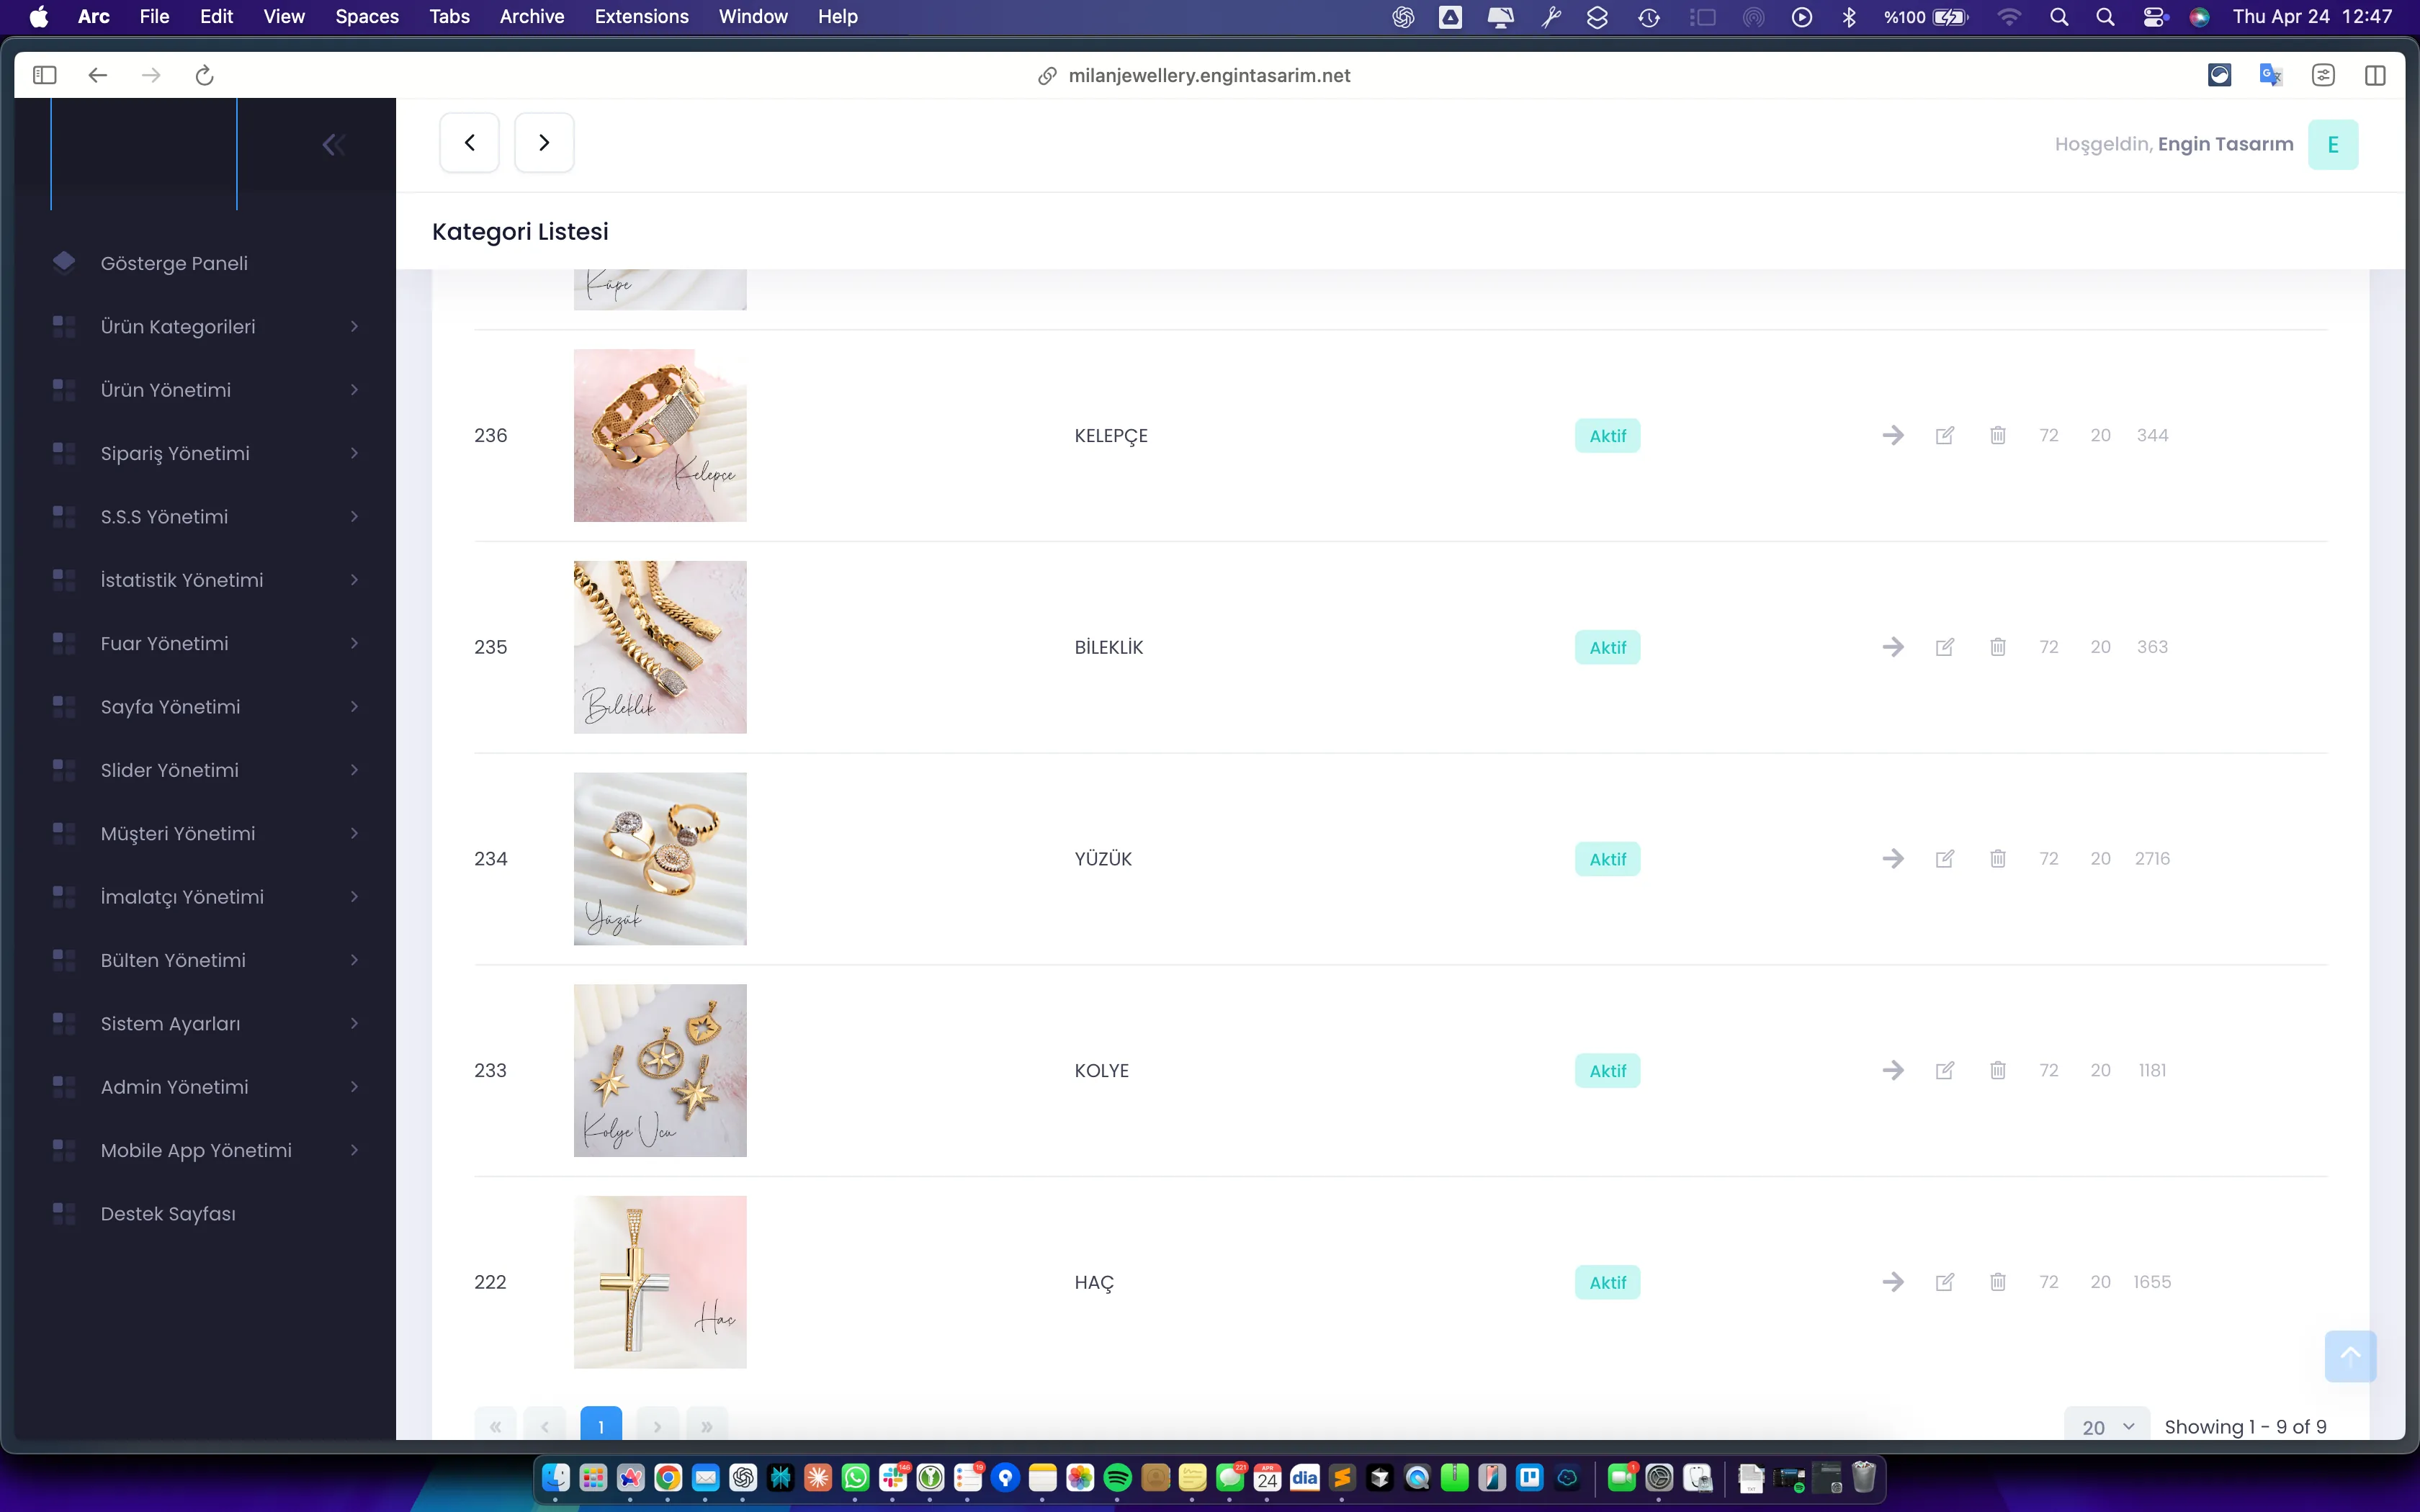Expand Fuar Yönetimi menu
2420x1512 pixels.
click(x=205, y=643)
